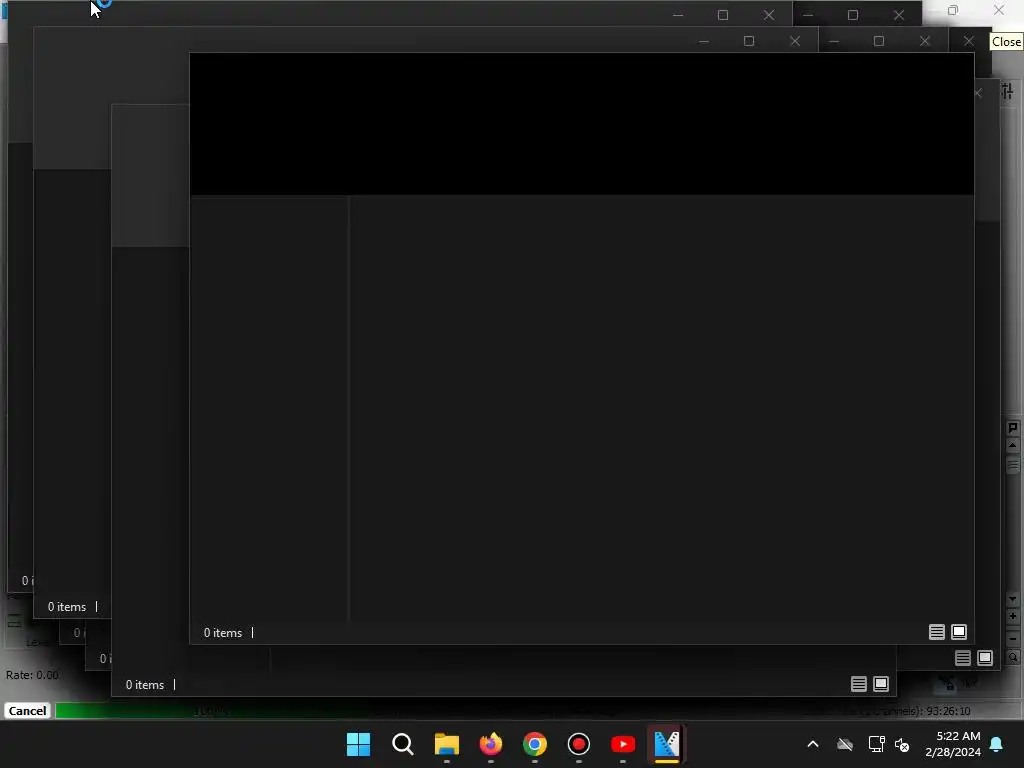
Task: Select the magnifier zoom tool icon
Action: 1013,658
